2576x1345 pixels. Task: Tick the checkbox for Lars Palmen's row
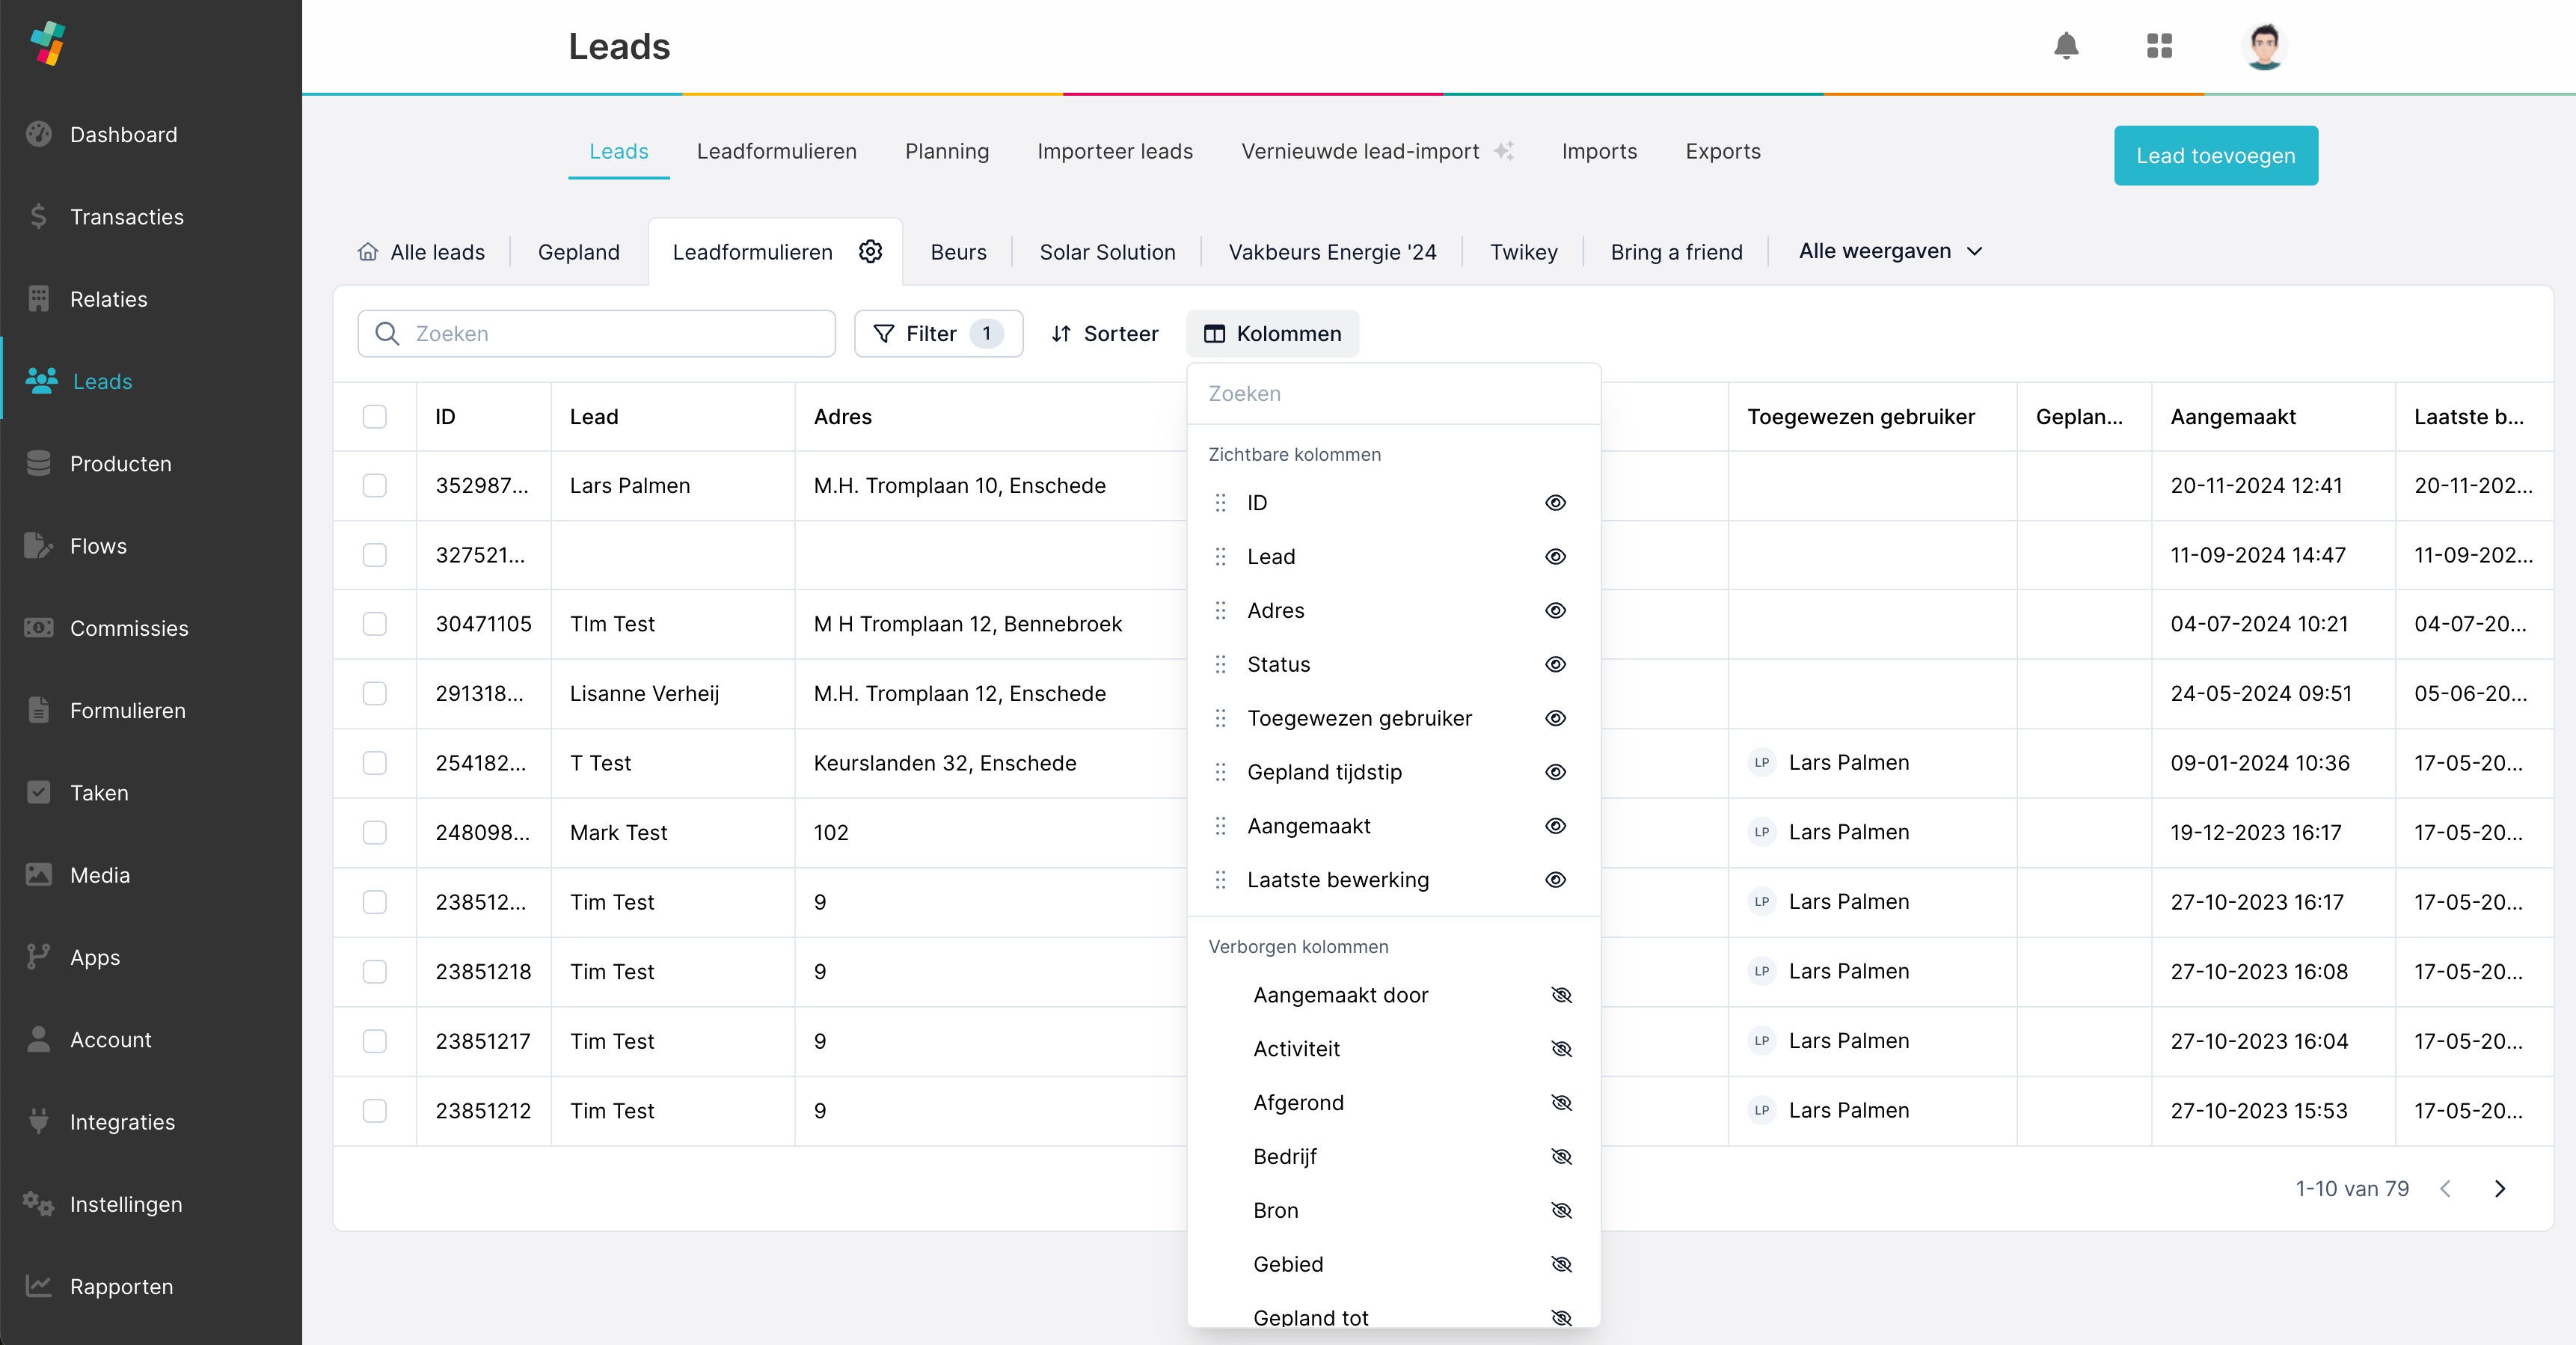click(x=374, y=486)
